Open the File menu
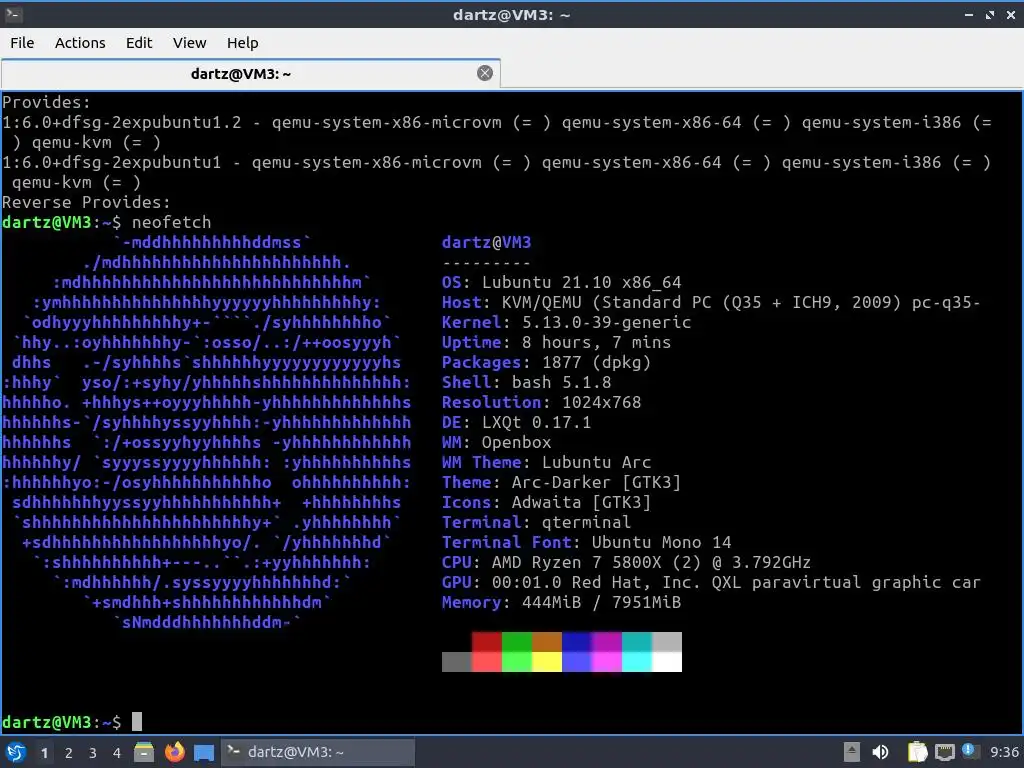 point(22,43)
